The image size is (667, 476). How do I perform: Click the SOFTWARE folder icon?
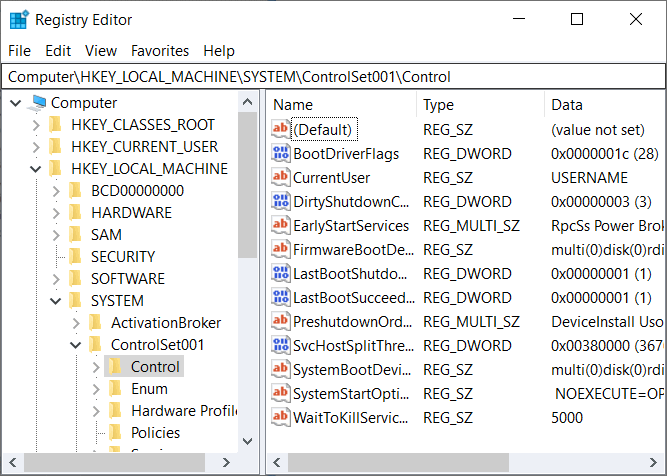tap(75, 279)
